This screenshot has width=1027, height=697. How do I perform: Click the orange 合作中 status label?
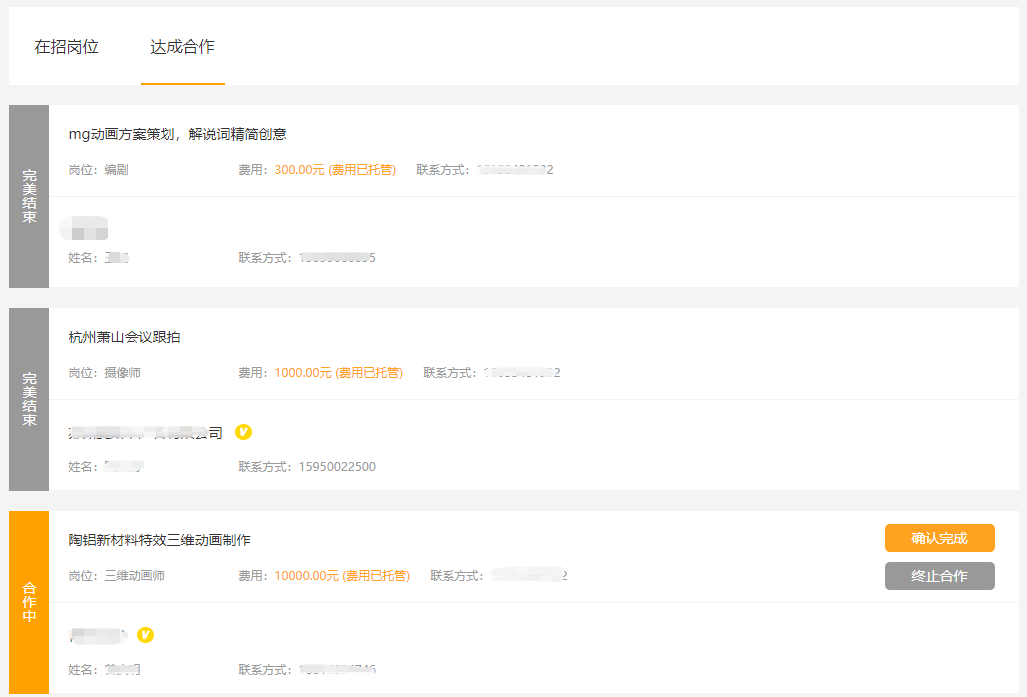[29, 602]
